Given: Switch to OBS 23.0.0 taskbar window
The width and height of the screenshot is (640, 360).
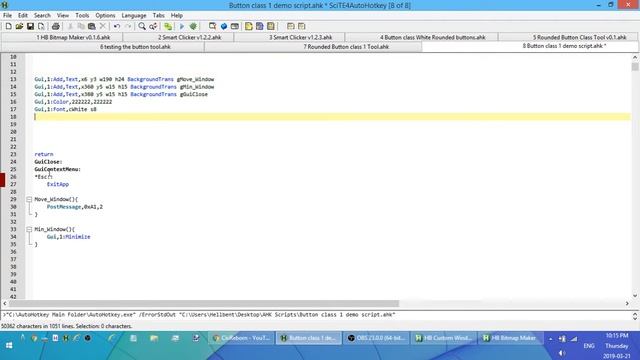Looking at the screenshot, I should tap(376, 338).
